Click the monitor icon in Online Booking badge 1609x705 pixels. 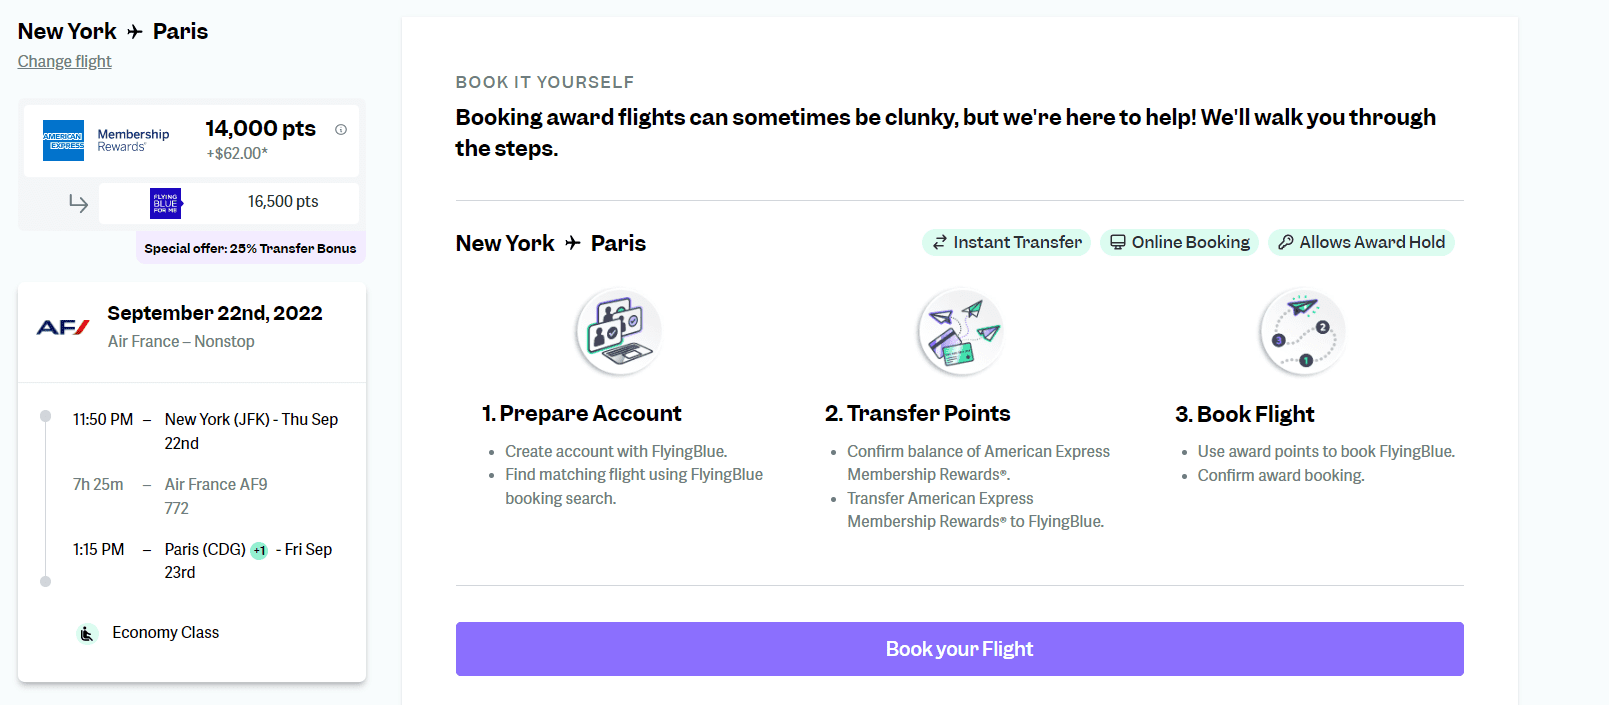tap(1117, 241)
